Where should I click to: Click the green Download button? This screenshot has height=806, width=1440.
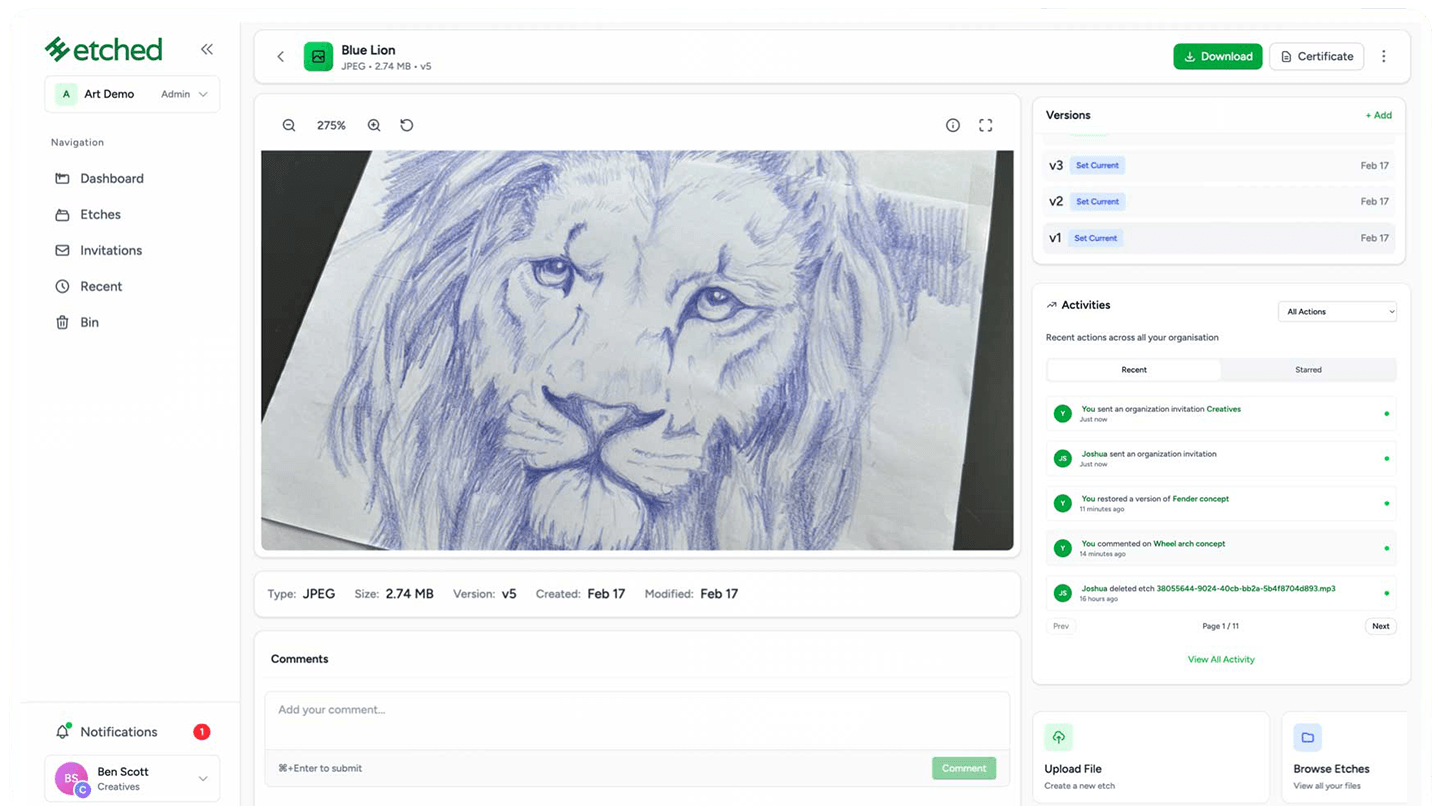coord(1217,57)
